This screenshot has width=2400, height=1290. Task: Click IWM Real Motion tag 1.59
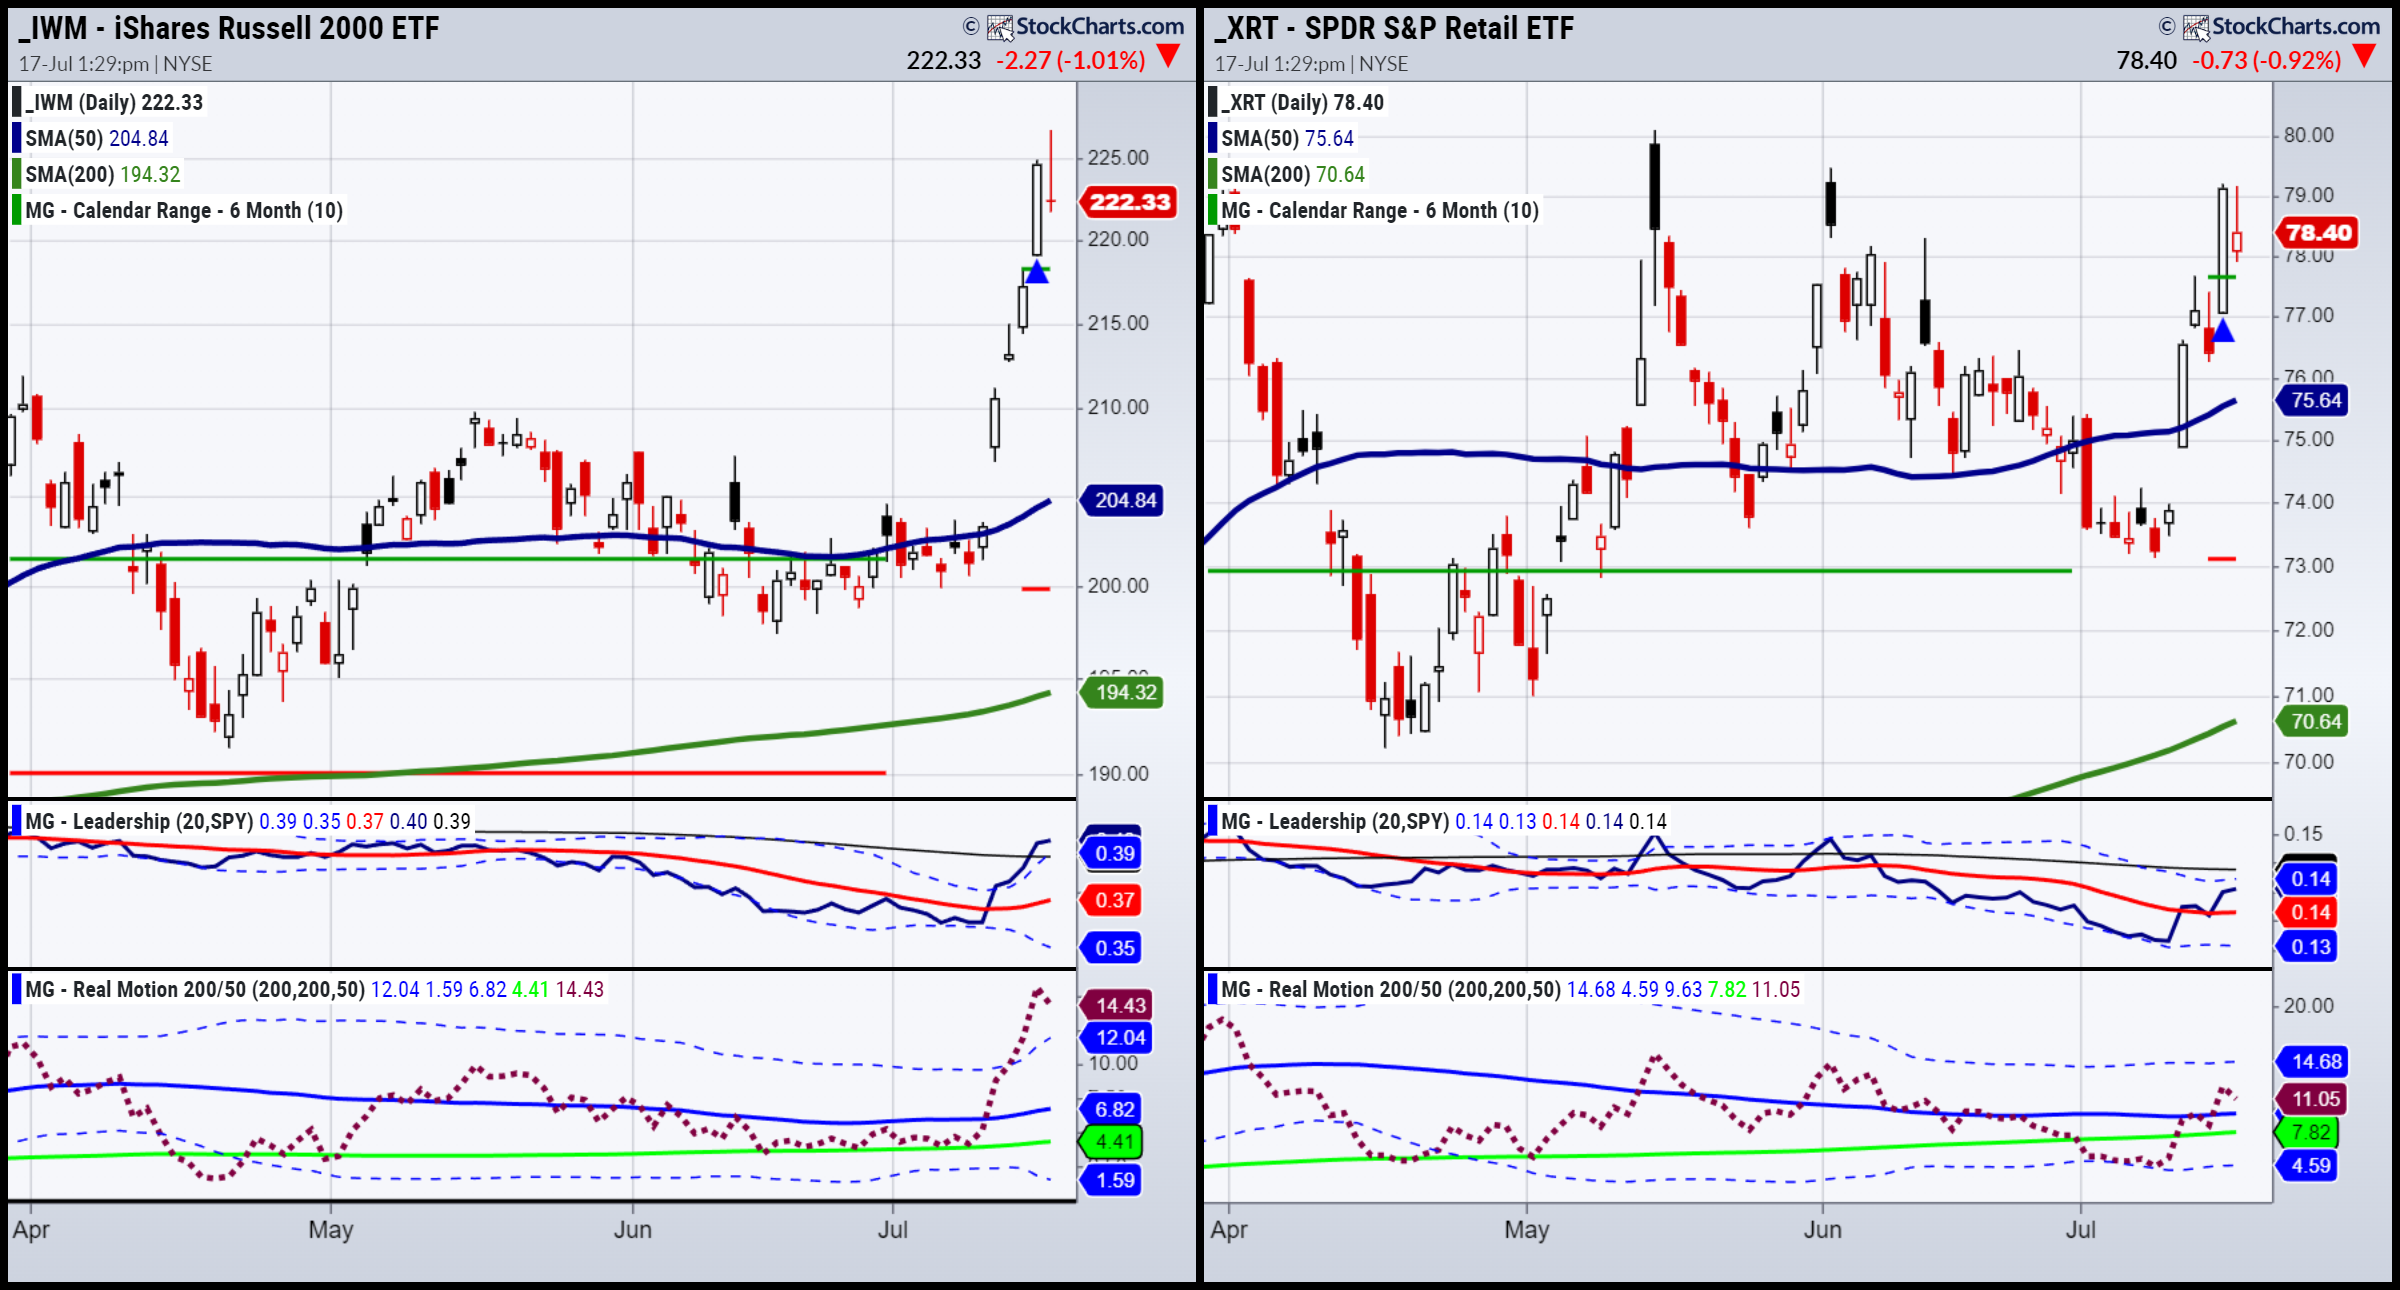pos(1113,1180)
